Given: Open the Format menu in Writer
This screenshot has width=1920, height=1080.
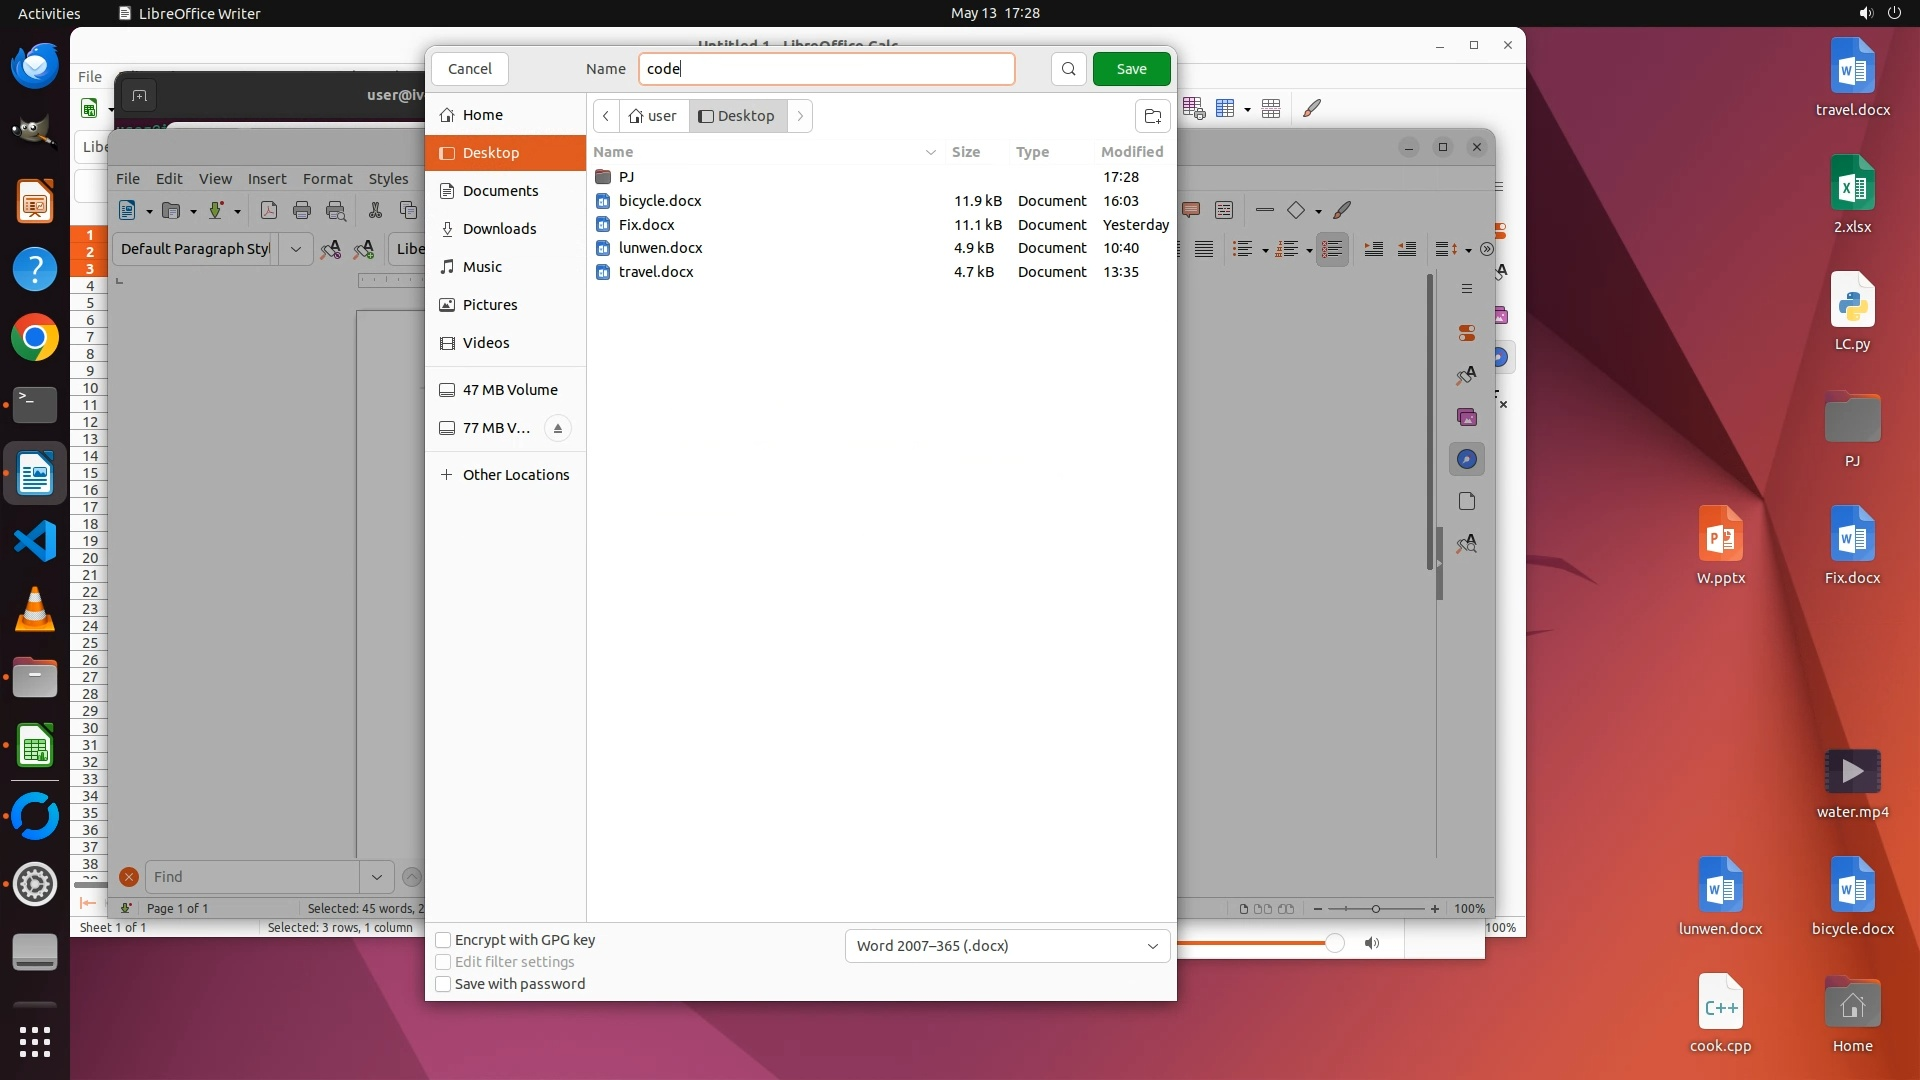Looking at the screenshot, I should point(327,179).
